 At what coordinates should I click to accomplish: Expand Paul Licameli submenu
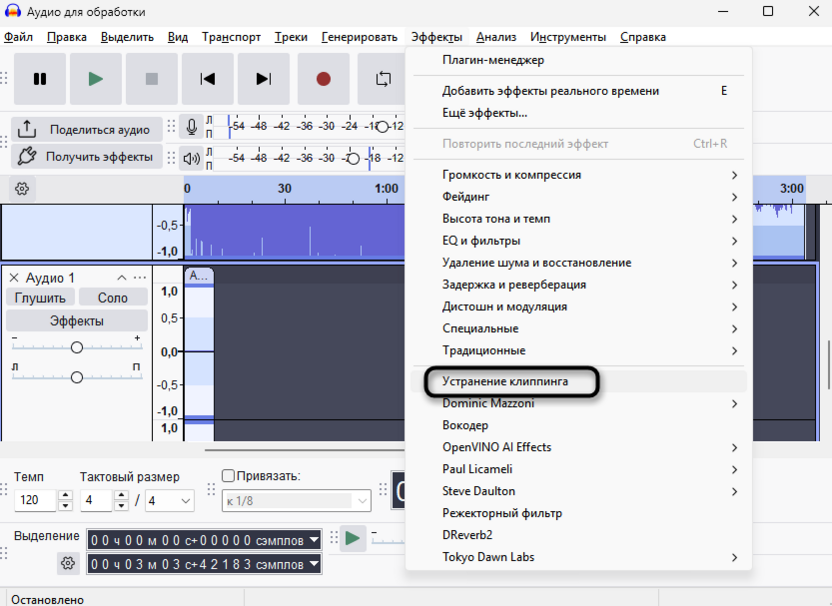578,469
